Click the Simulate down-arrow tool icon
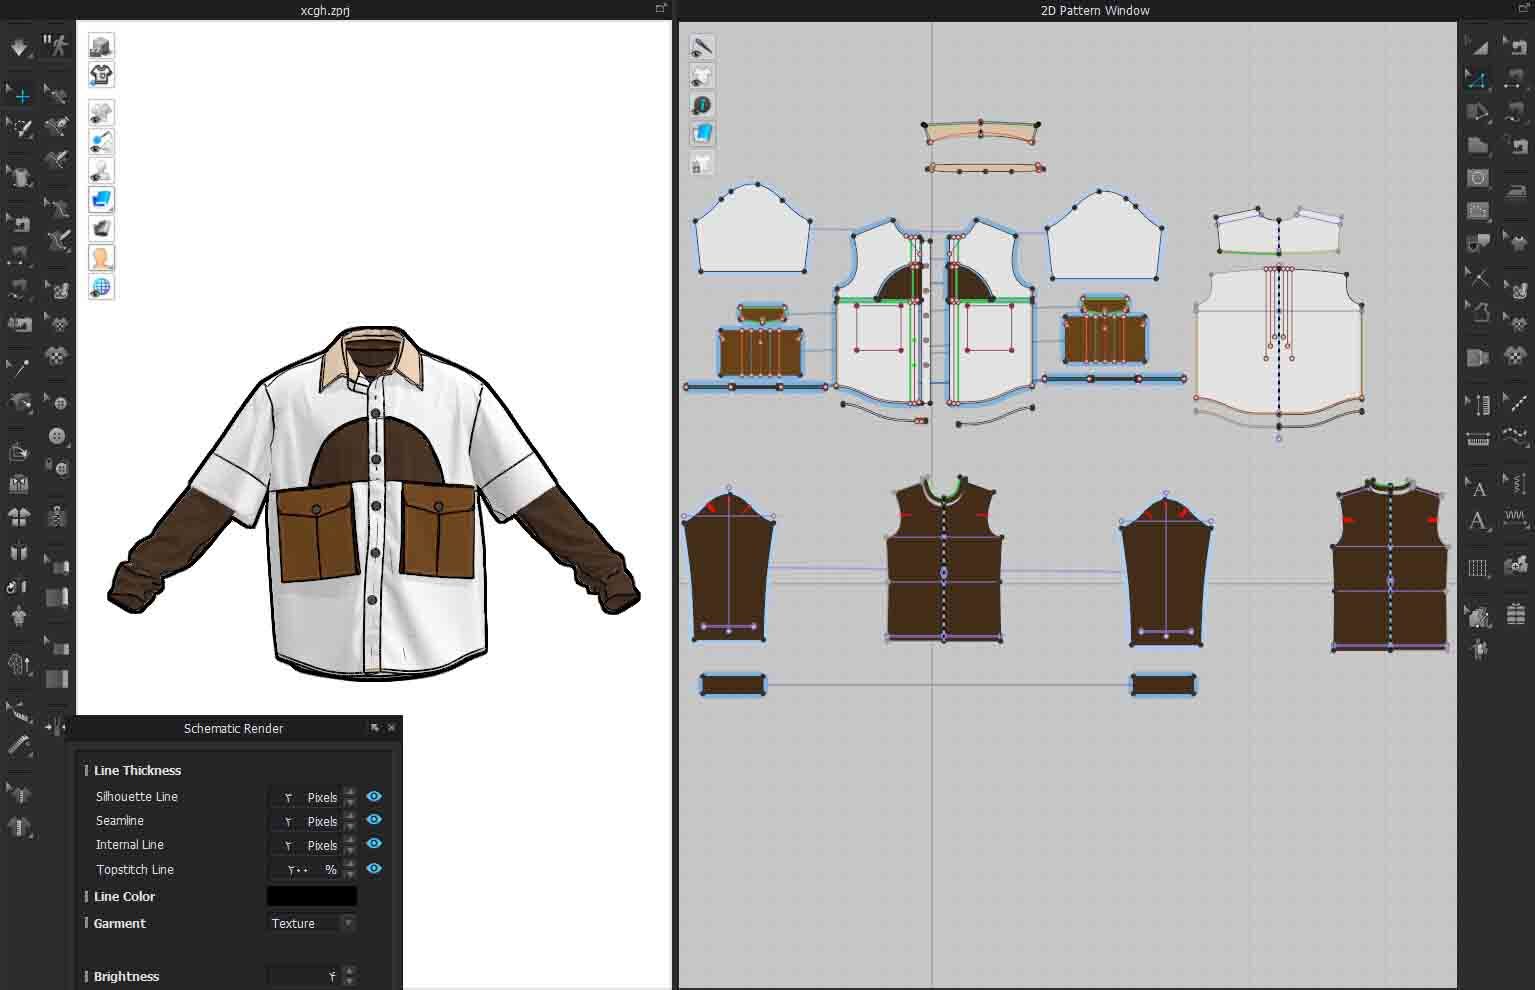The width and height of the screenshot is (1535, 990). tap(19, 46)
